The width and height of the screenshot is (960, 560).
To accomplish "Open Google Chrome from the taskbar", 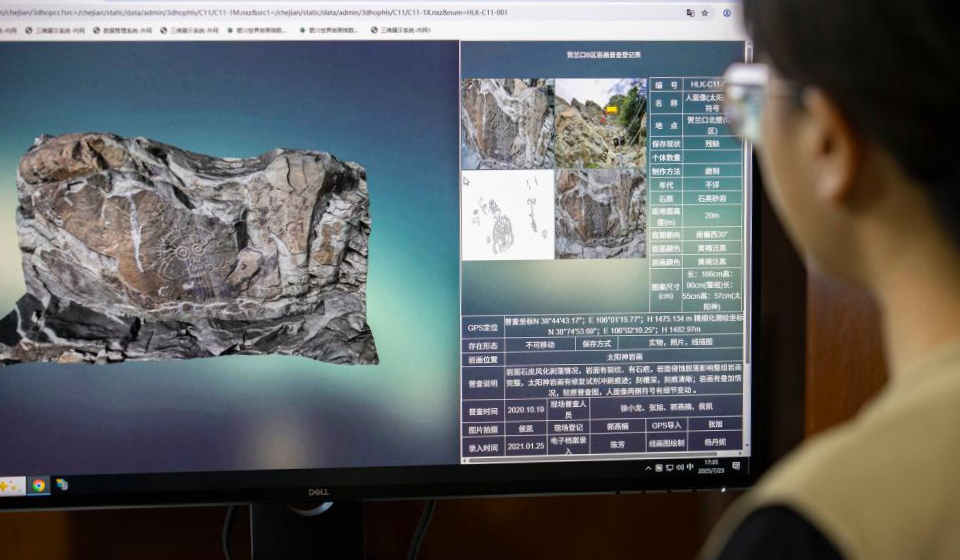I will click(x=39, y=485).
